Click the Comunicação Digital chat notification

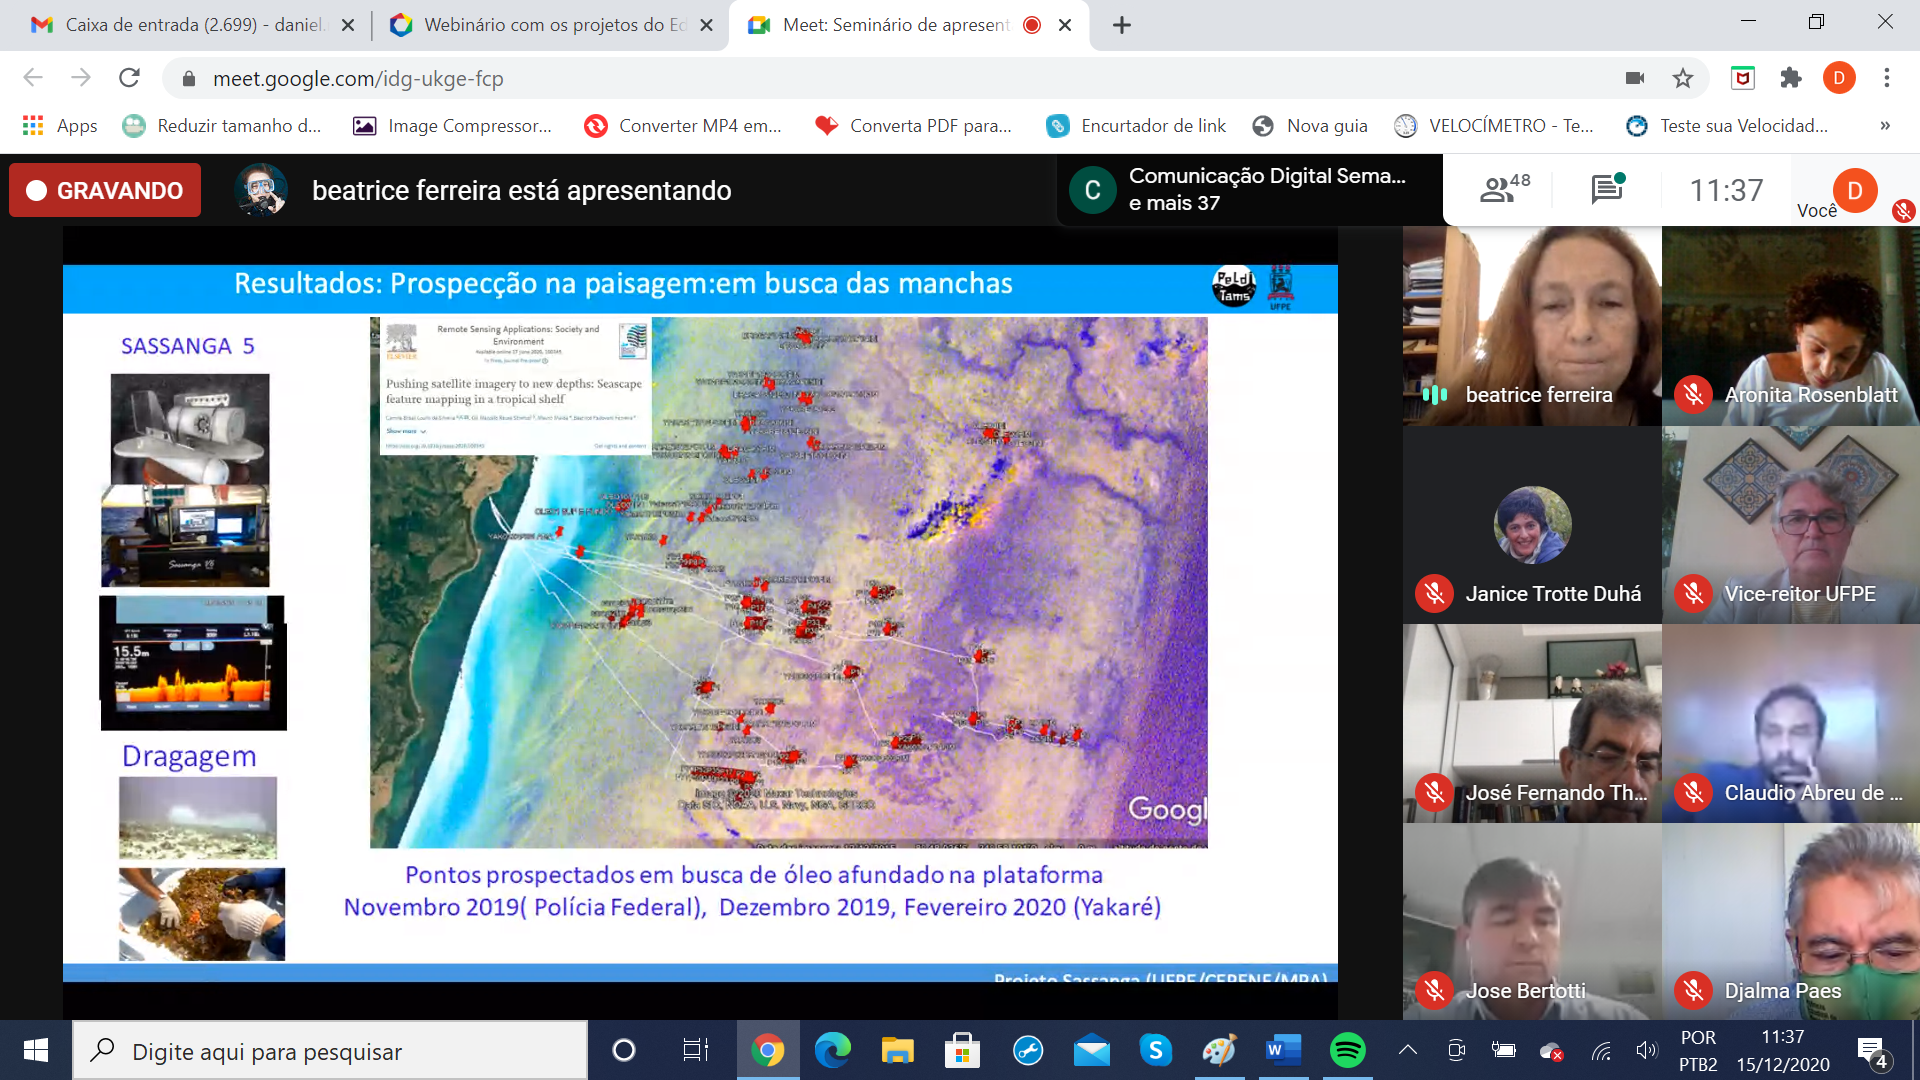pyautogui.click(x=1250, y=189)
